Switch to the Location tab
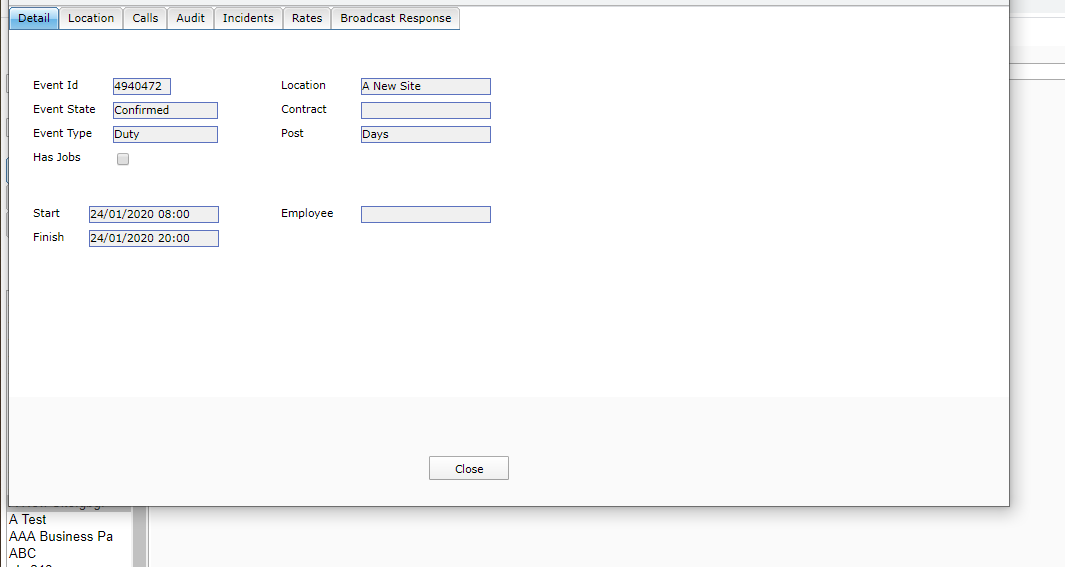The width and height of the screenshot is (1065, 567). coord(91,18)
